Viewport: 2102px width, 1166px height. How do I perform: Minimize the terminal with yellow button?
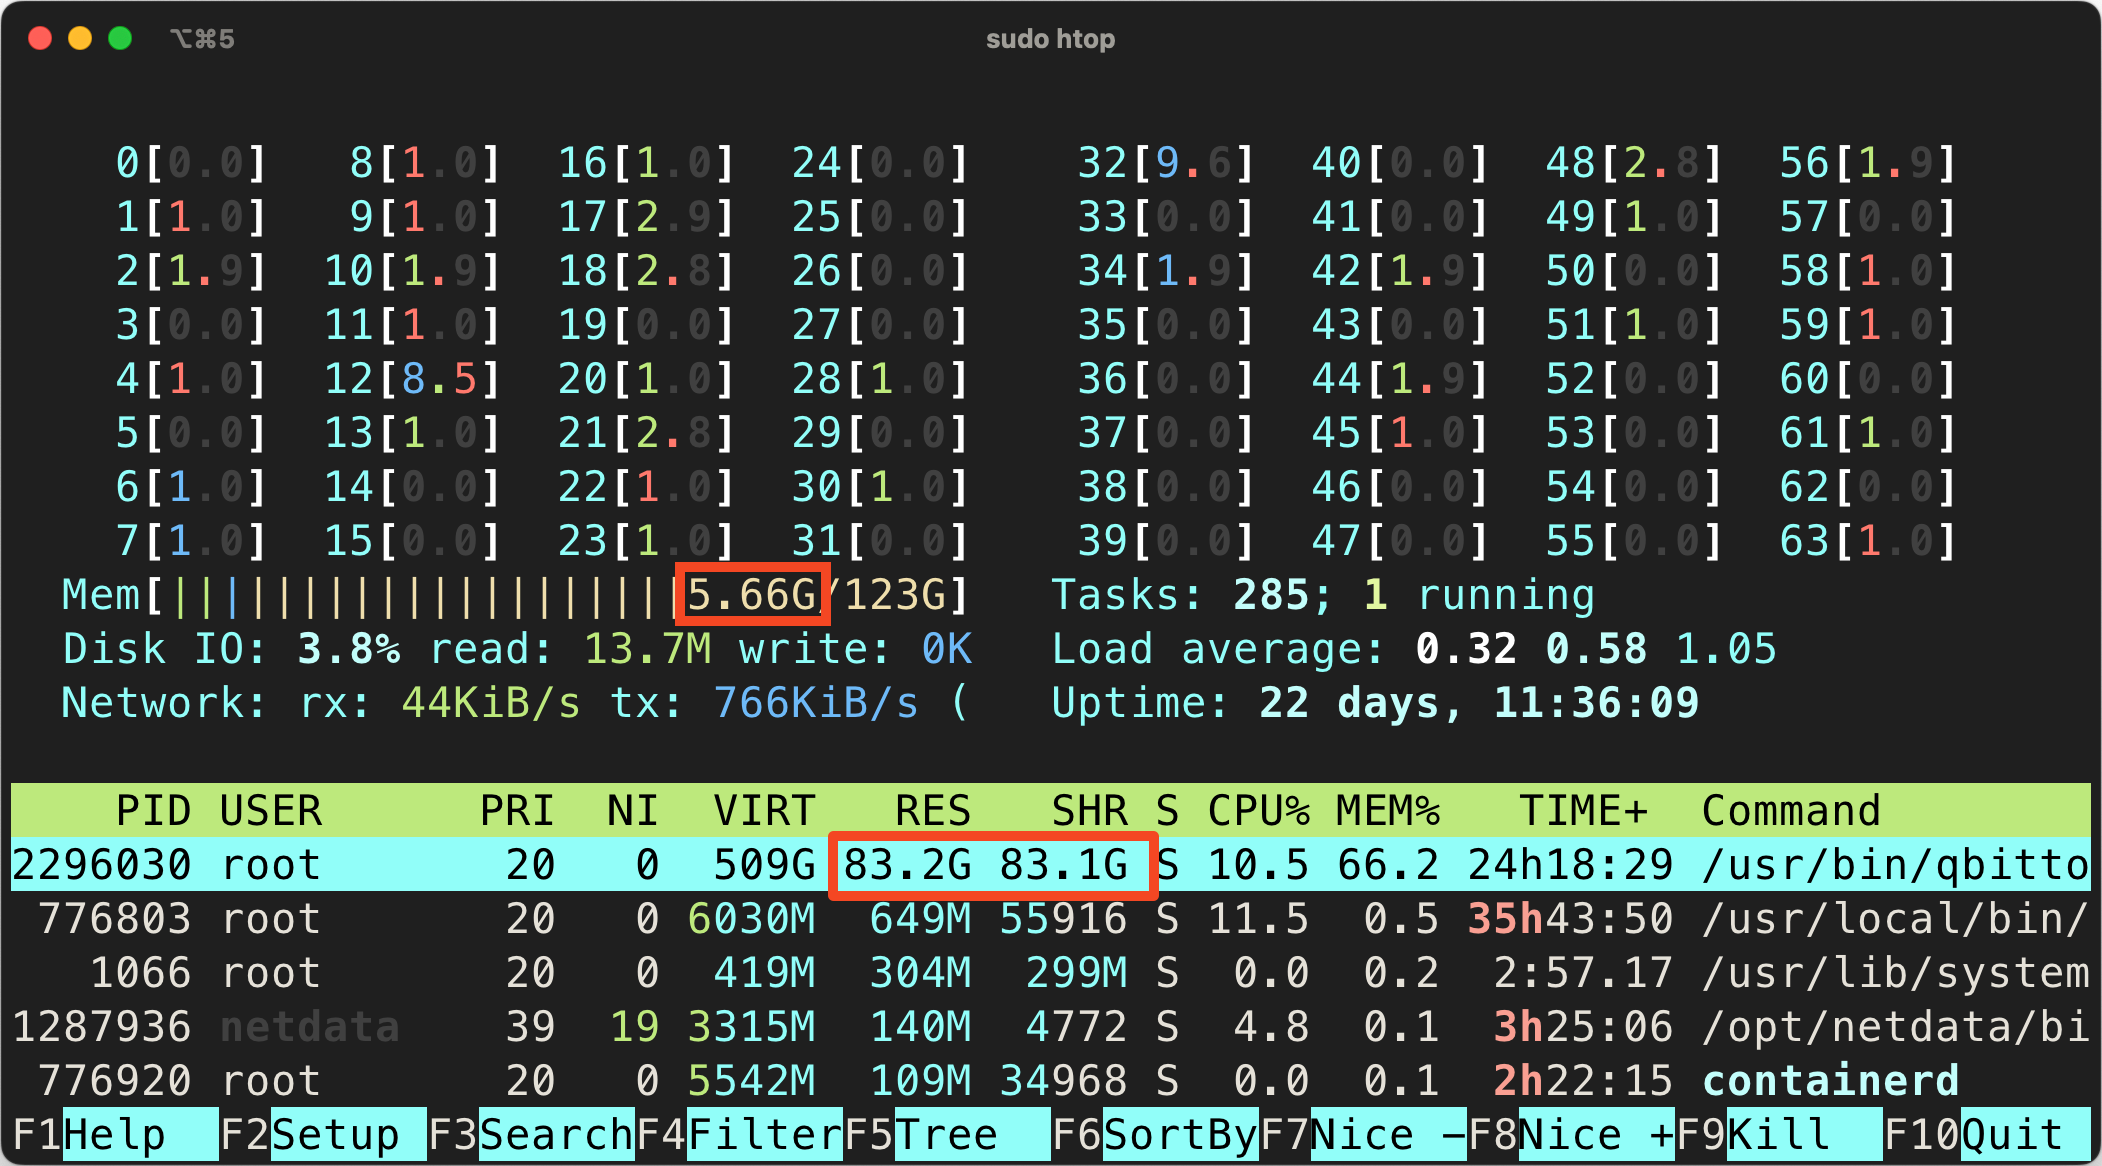pyautogui.click(x=80, y=38)
